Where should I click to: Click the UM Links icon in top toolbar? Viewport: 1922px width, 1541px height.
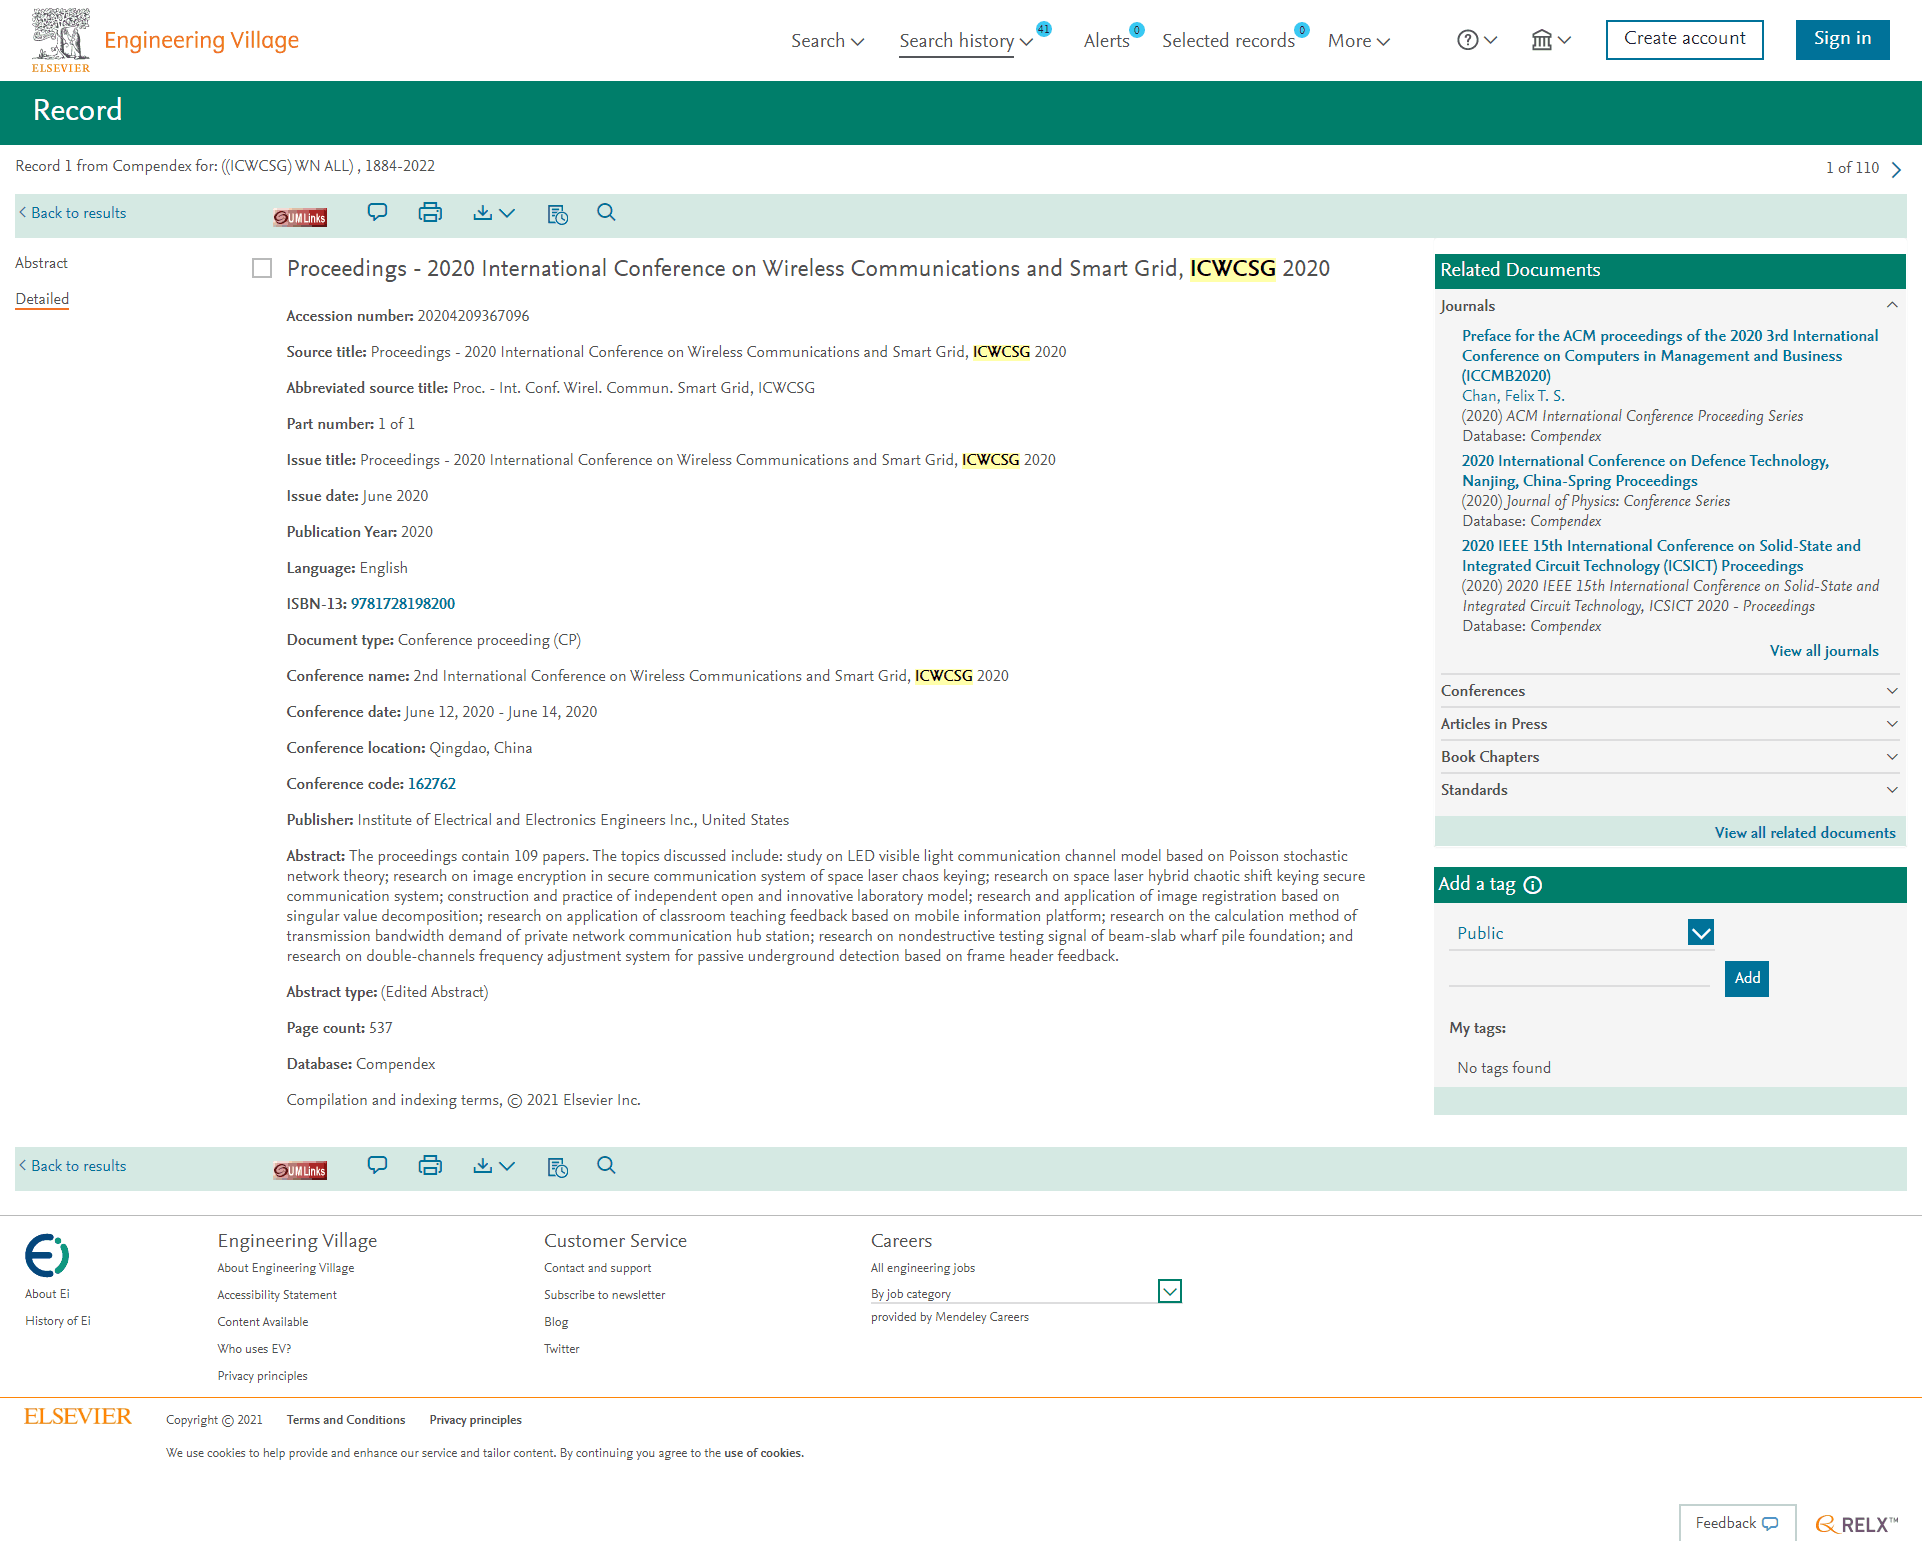(300, 217)
